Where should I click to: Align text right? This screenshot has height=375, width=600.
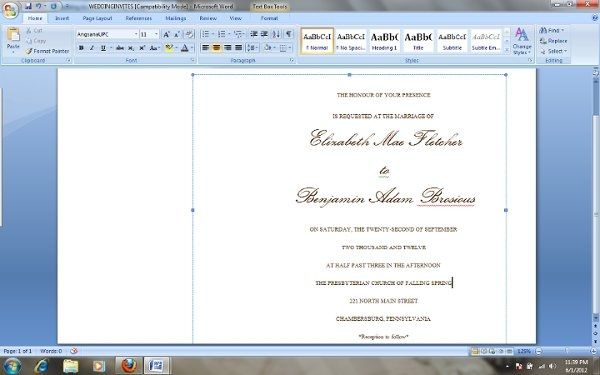tap(228, 48)
